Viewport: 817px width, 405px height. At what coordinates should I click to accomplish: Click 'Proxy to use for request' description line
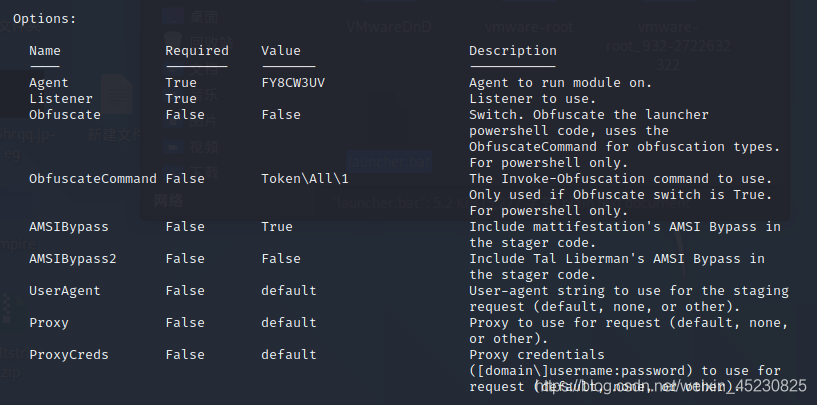coord(629,323)
